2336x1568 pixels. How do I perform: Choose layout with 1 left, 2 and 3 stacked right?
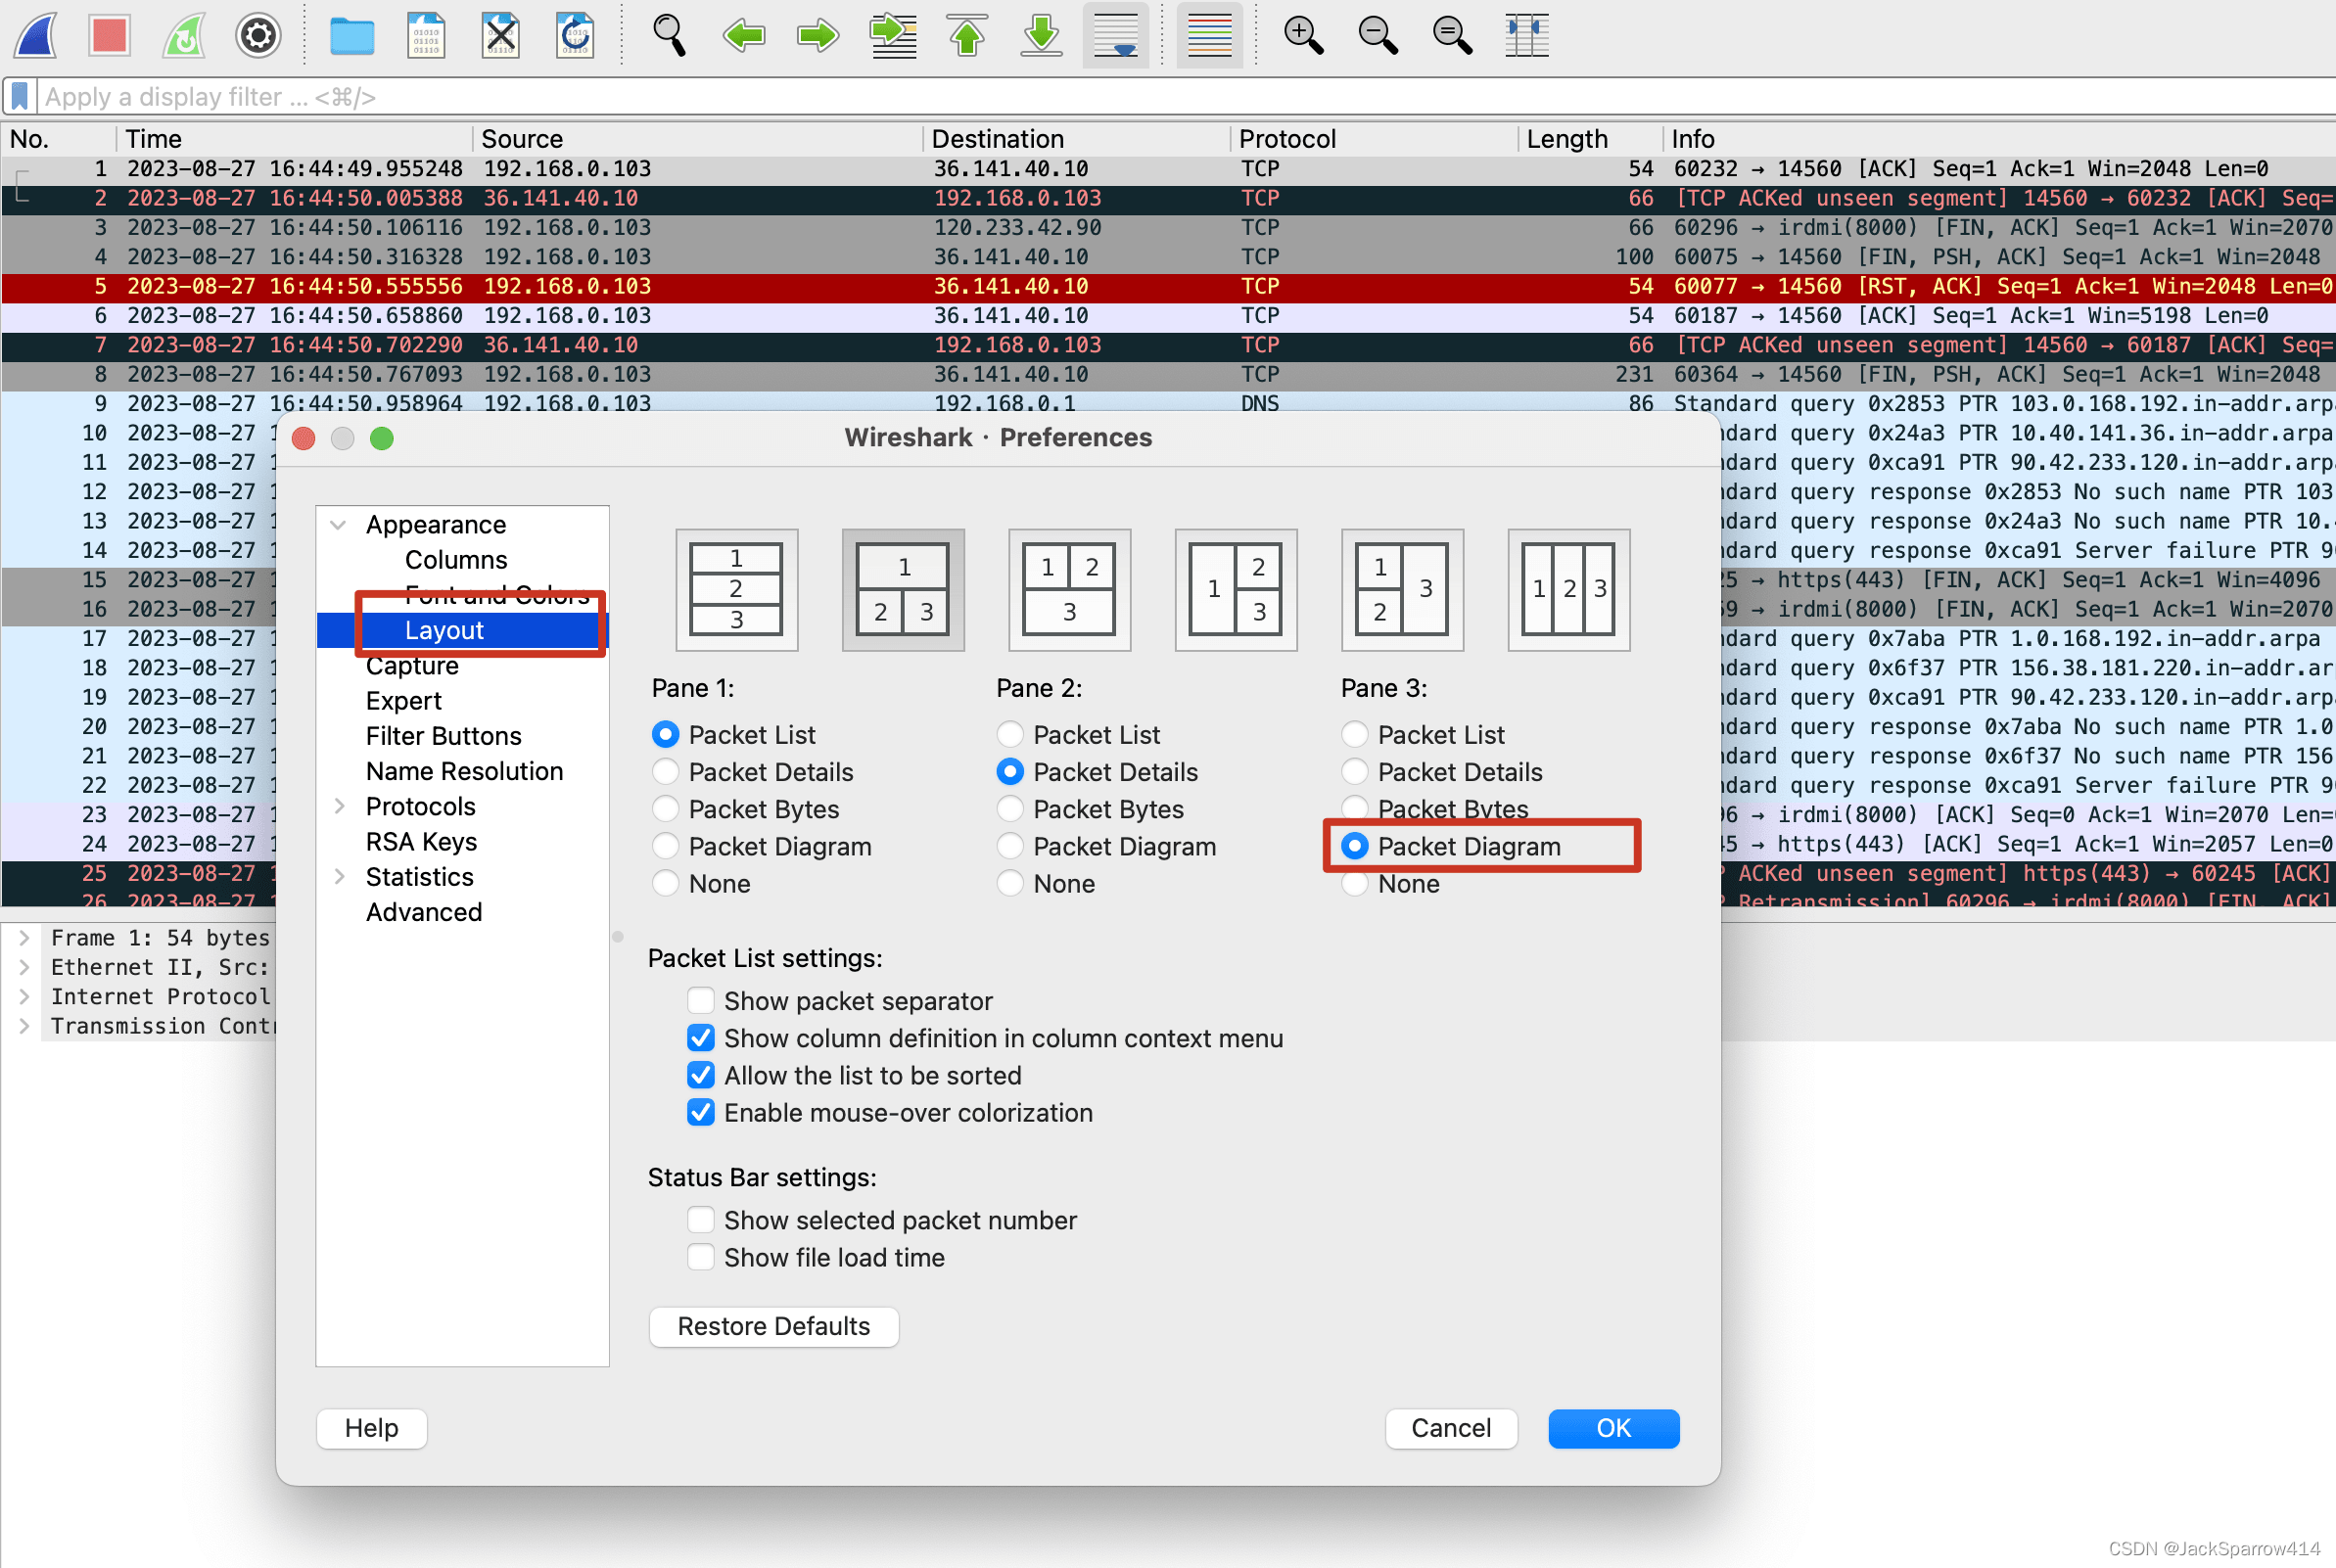click(1236, 590)
